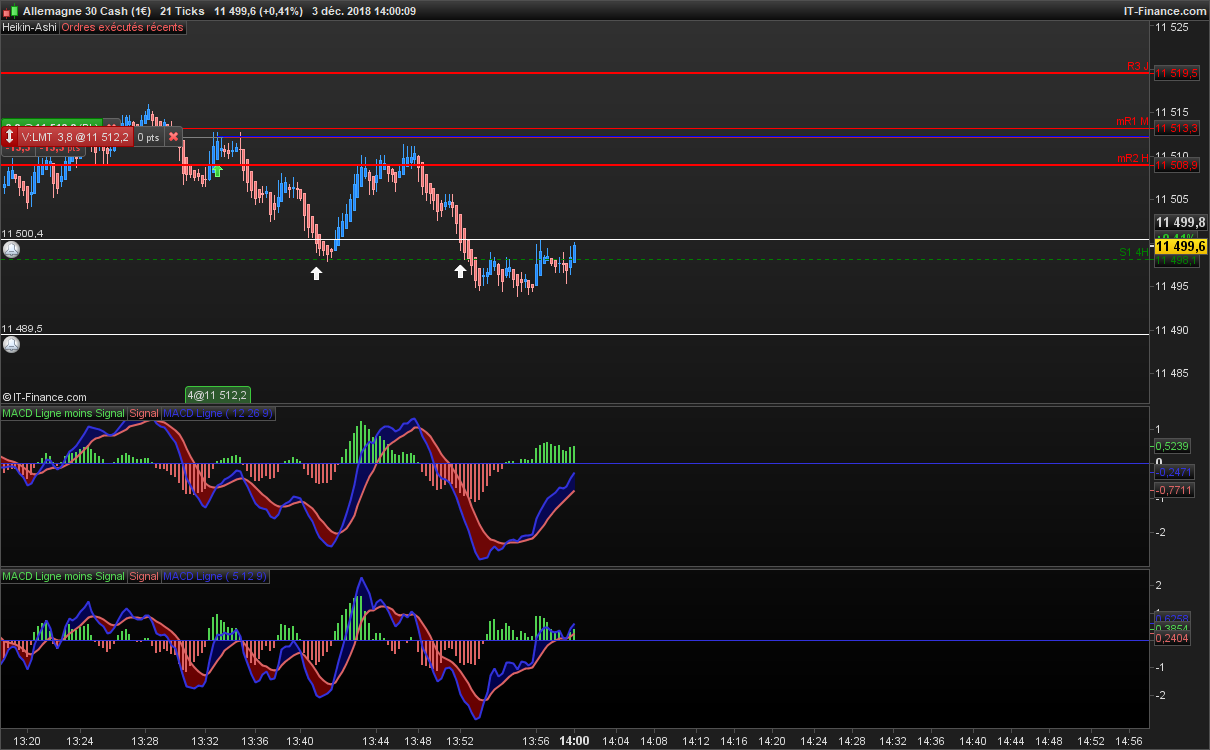Click the mR1 M pivot label
The height and width of the screenshot is (750, 1210).
[1132, 122]
